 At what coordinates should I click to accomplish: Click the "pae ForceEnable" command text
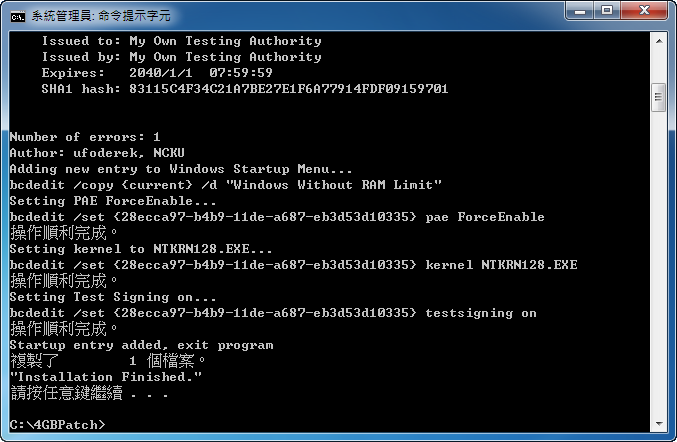click(484, 217)
